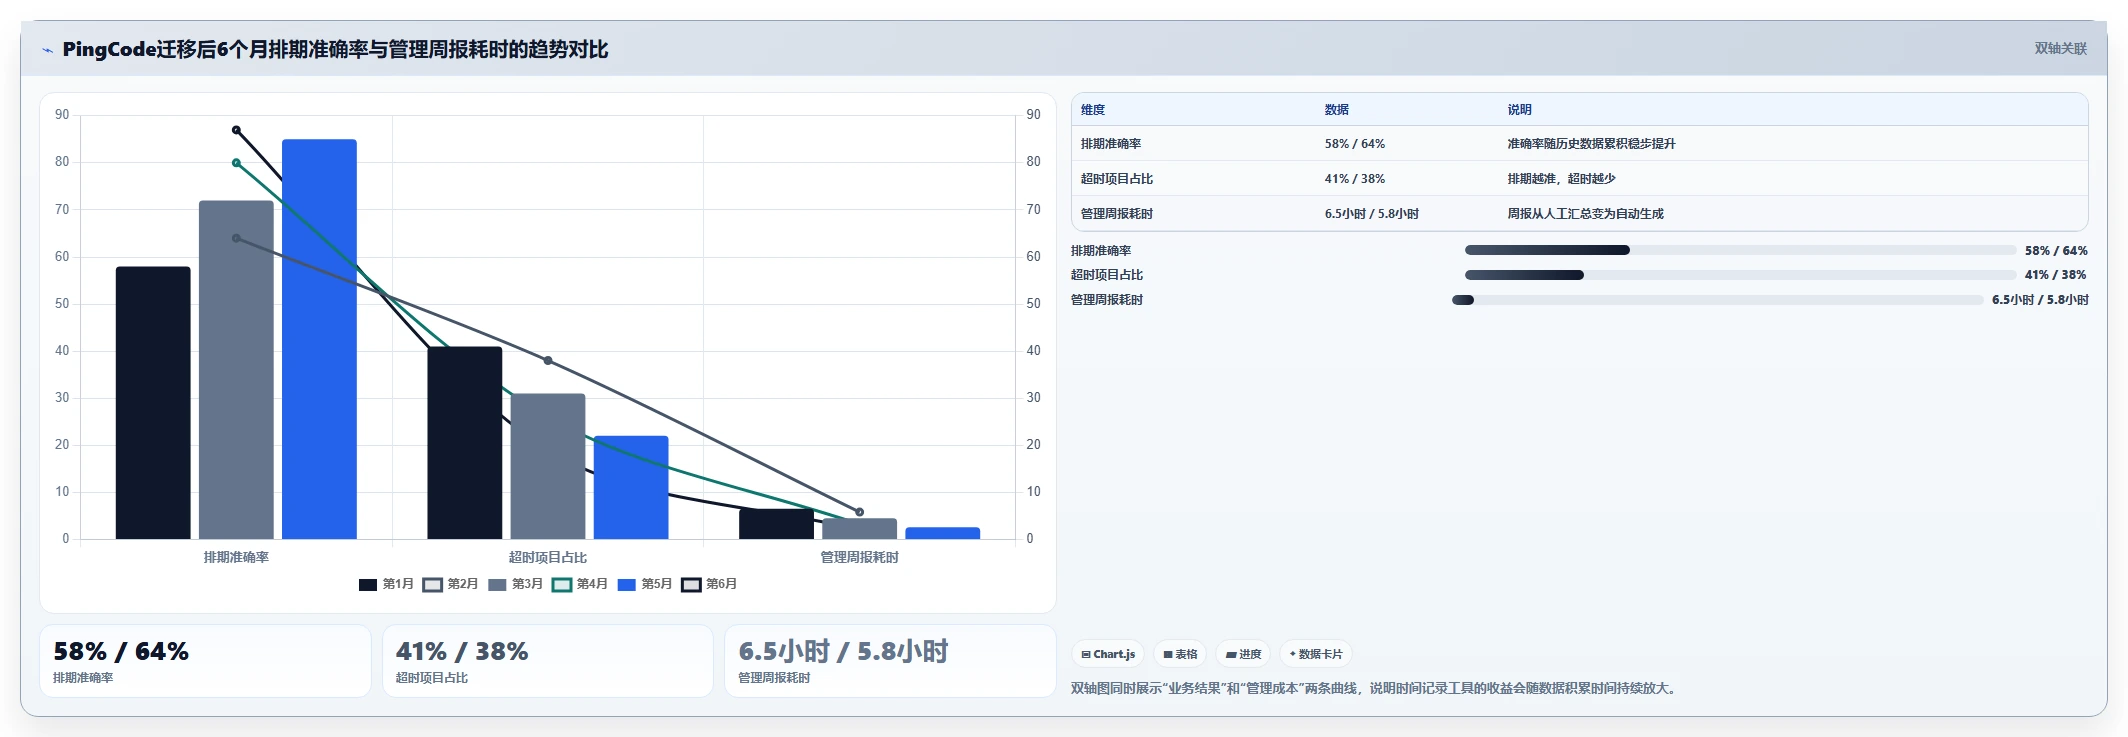Click the dark navy bar in 排期准确率 group
This screenshot has height=737, width=2128.
[x=153, y=403]
